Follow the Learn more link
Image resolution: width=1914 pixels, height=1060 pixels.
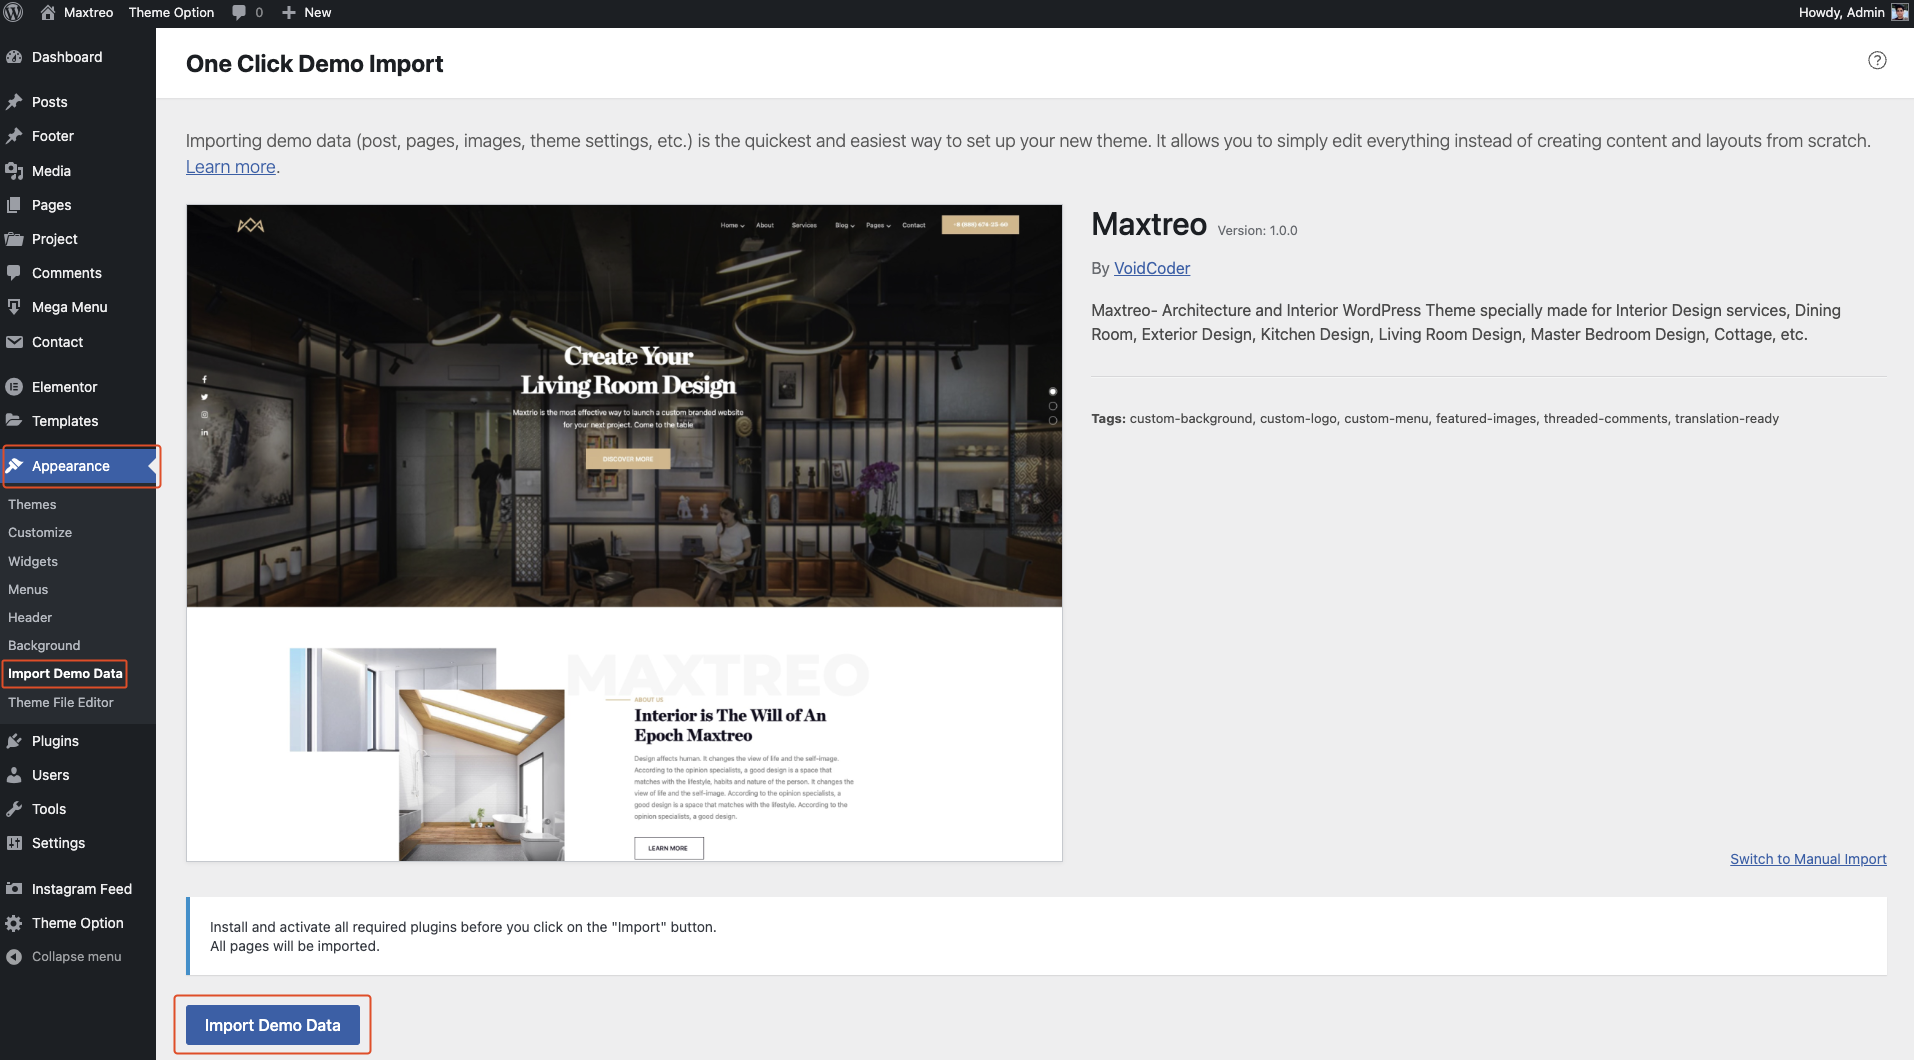coord(231,167)
